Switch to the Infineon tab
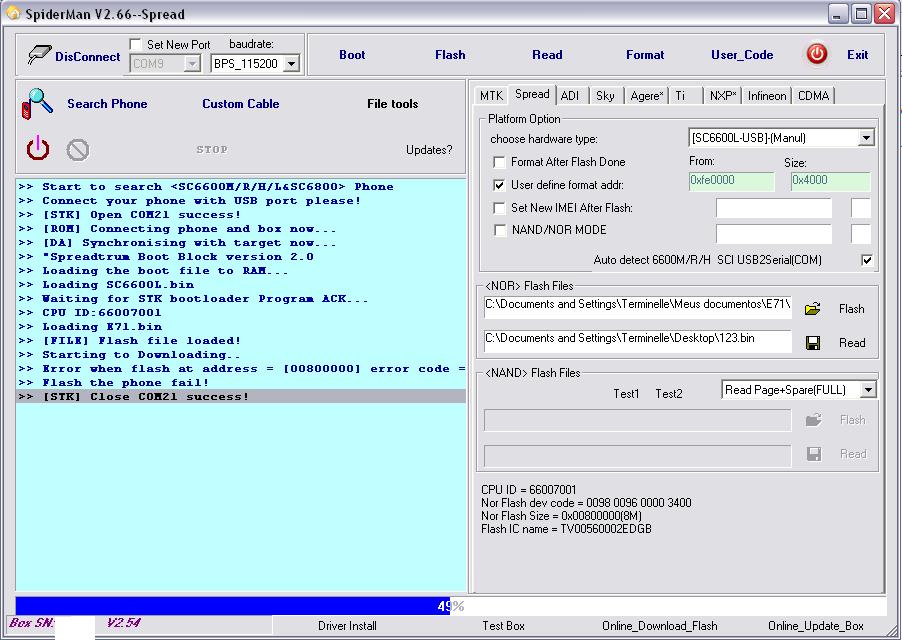Image resolution: width=902 pixels, height=640 pixels. pos(767,95)
